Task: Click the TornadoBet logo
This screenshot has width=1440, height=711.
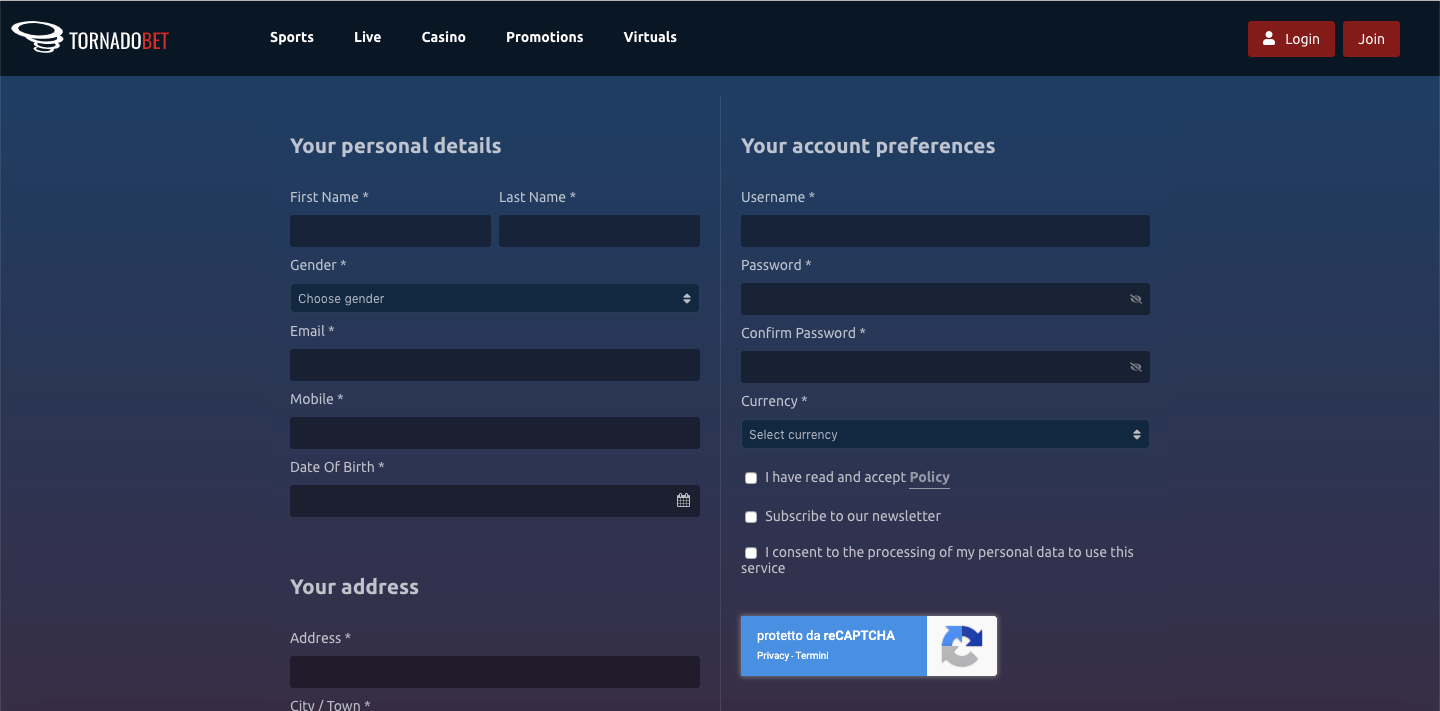Action: [x=90, y=38]
